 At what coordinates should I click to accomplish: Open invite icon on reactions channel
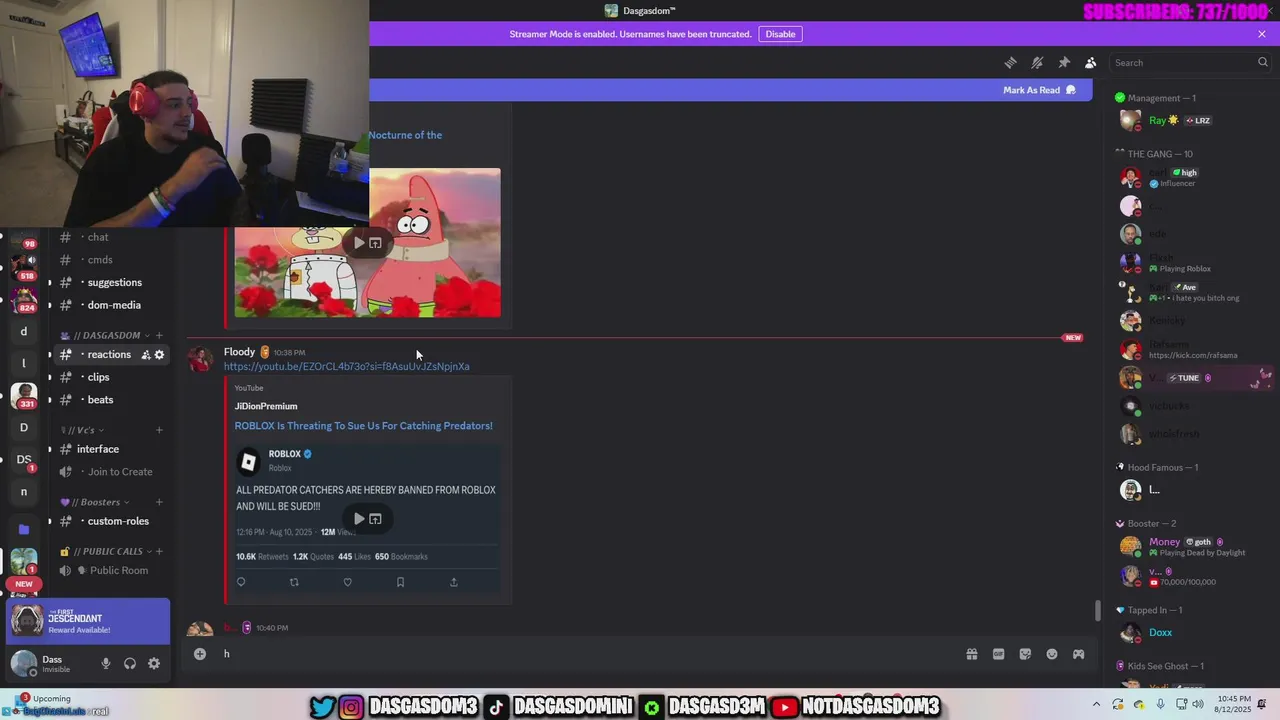click(146, 355)
